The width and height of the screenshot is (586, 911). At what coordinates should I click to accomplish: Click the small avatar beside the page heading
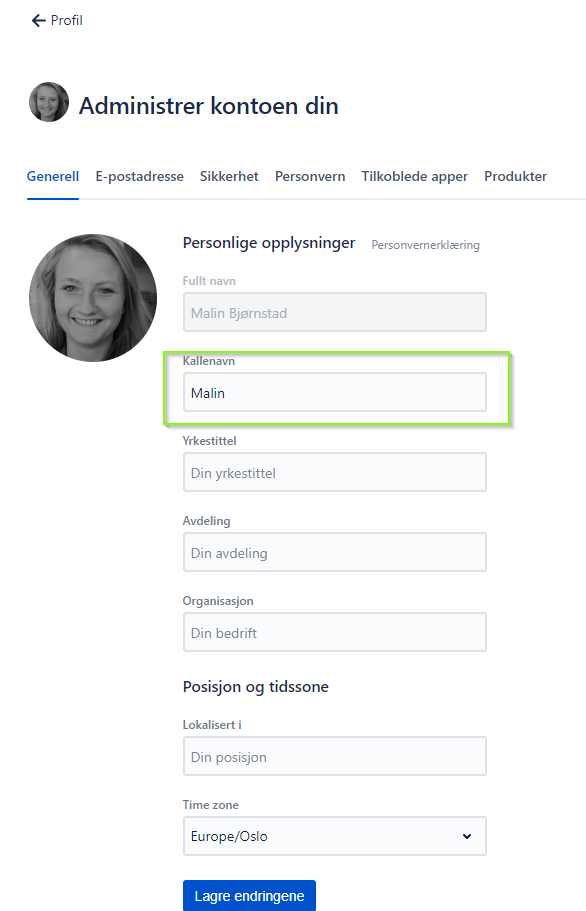[x=49, y=102]
